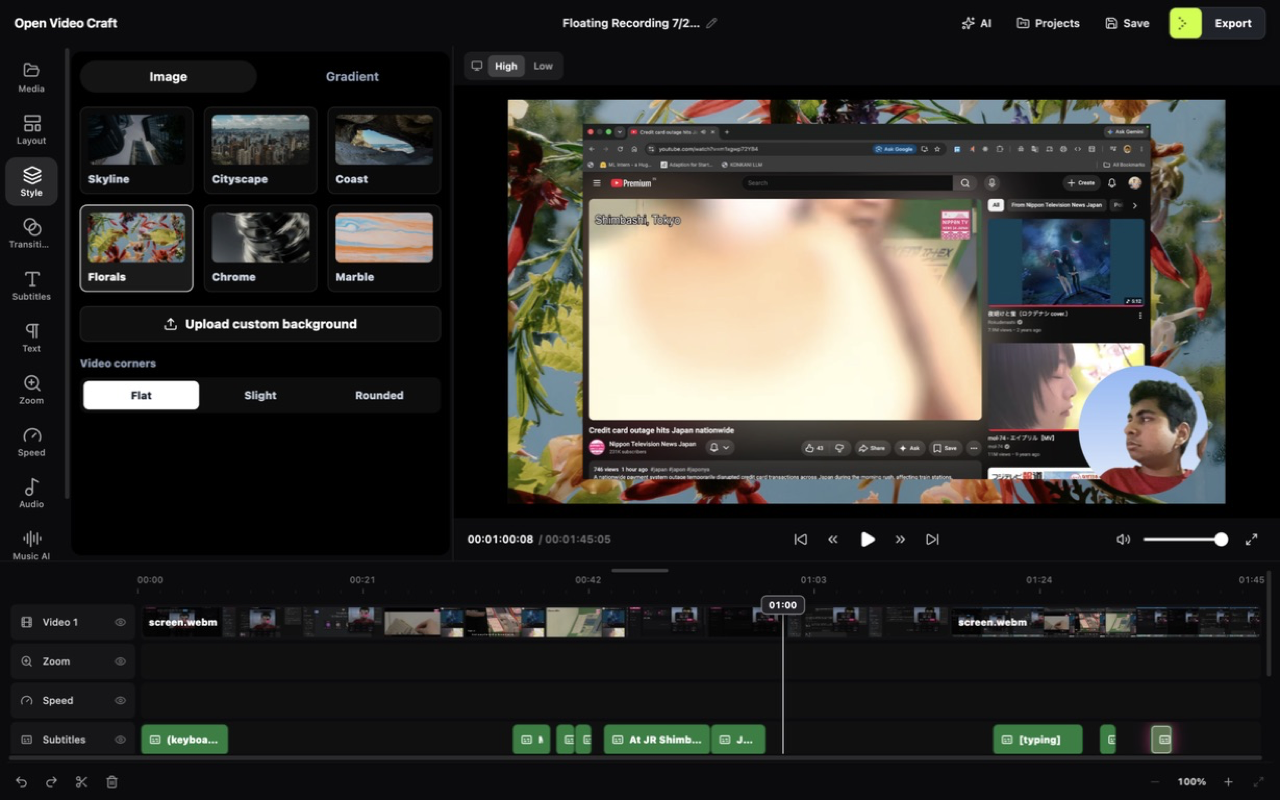Choose the Skyline background
Screen dimensions: 1280x800
click(136, 150)
